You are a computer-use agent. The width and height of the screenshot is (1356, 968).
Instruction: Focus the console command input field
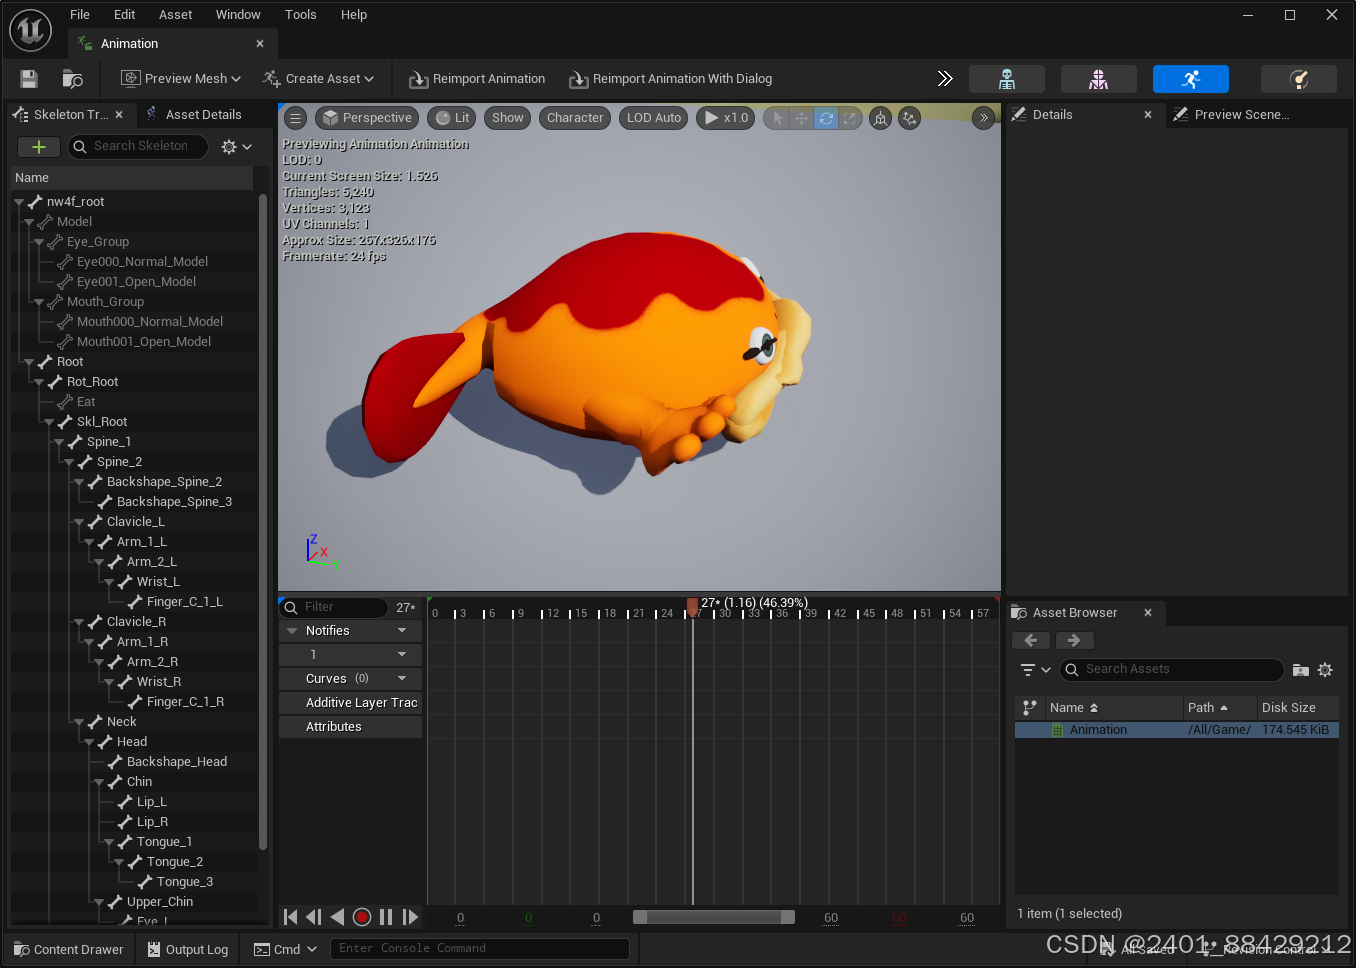click(480, 949)
